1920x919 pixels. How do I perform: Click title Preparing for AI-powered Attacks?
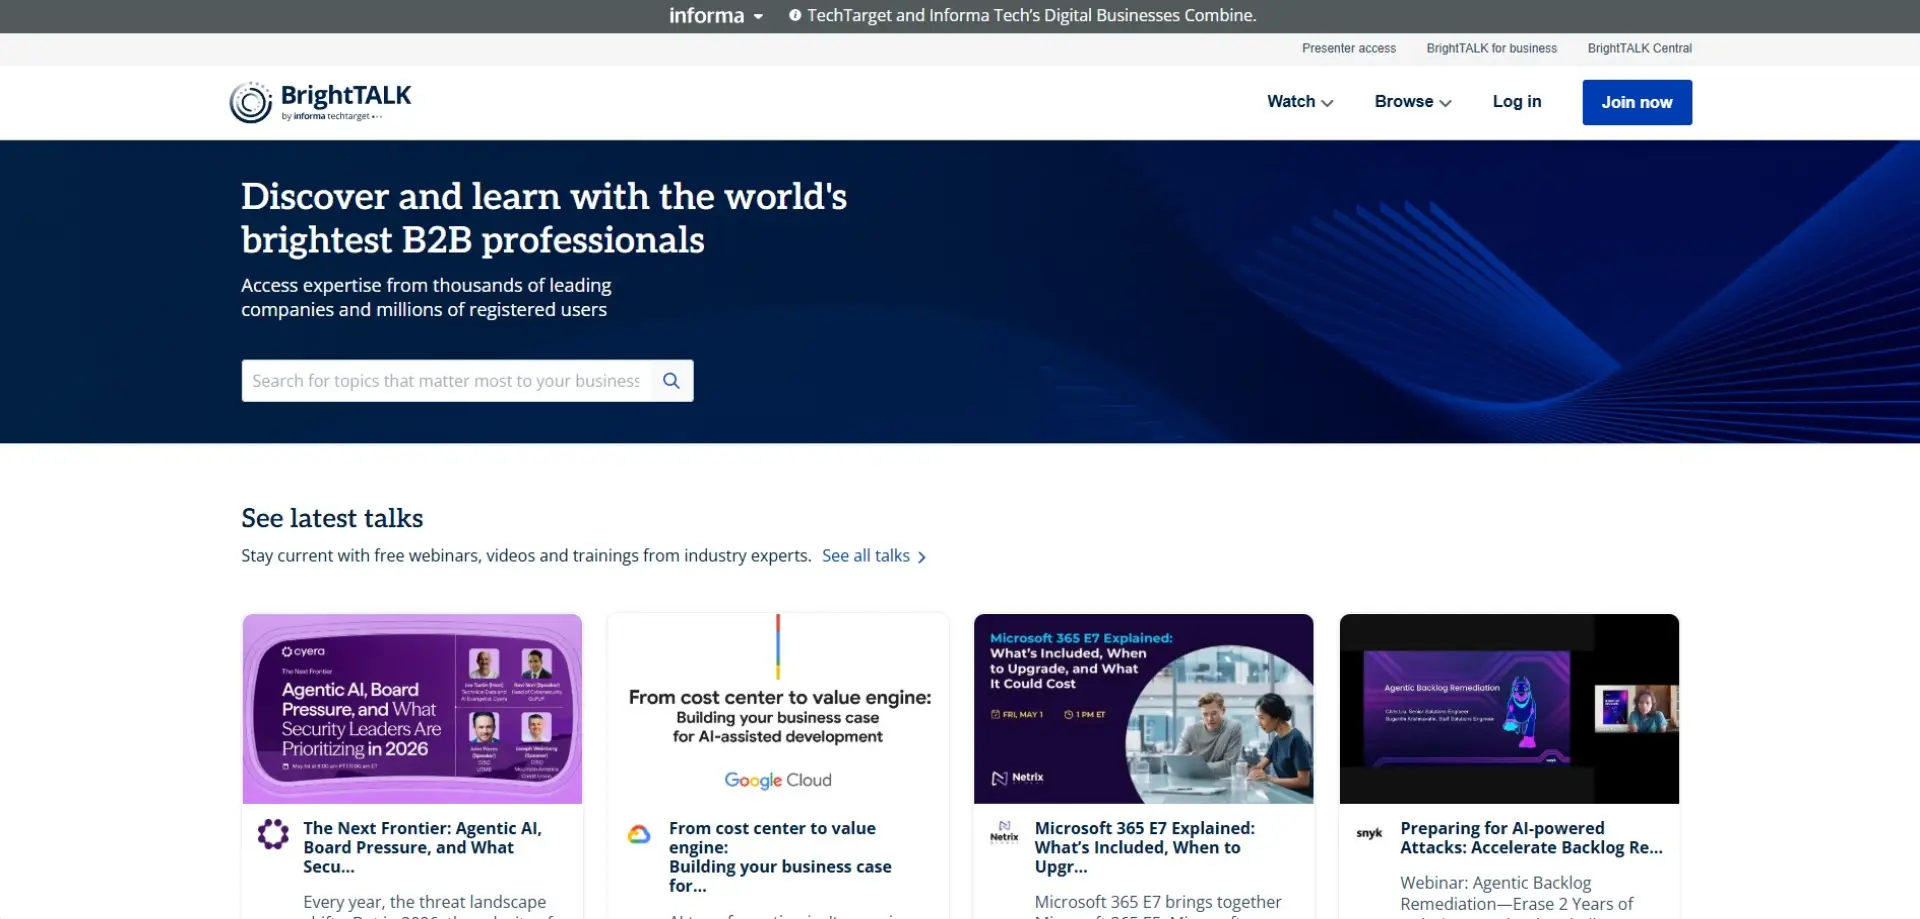pyautogui.click(x=1531, y=838)
